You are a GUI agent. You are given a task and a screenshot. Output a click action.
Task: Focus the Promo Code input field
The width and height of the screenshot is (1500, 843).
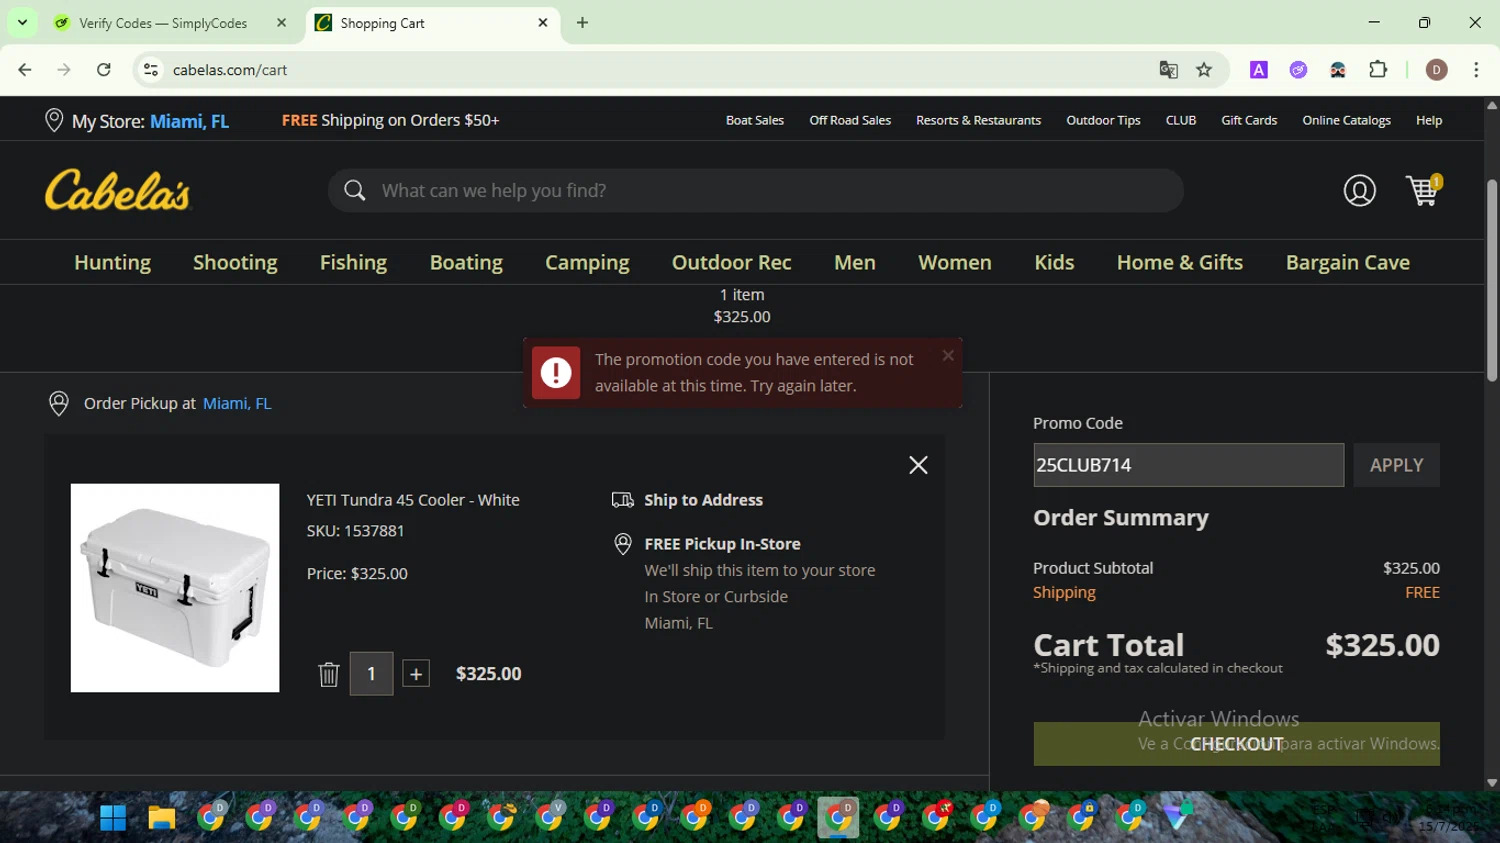(1188, 465)
